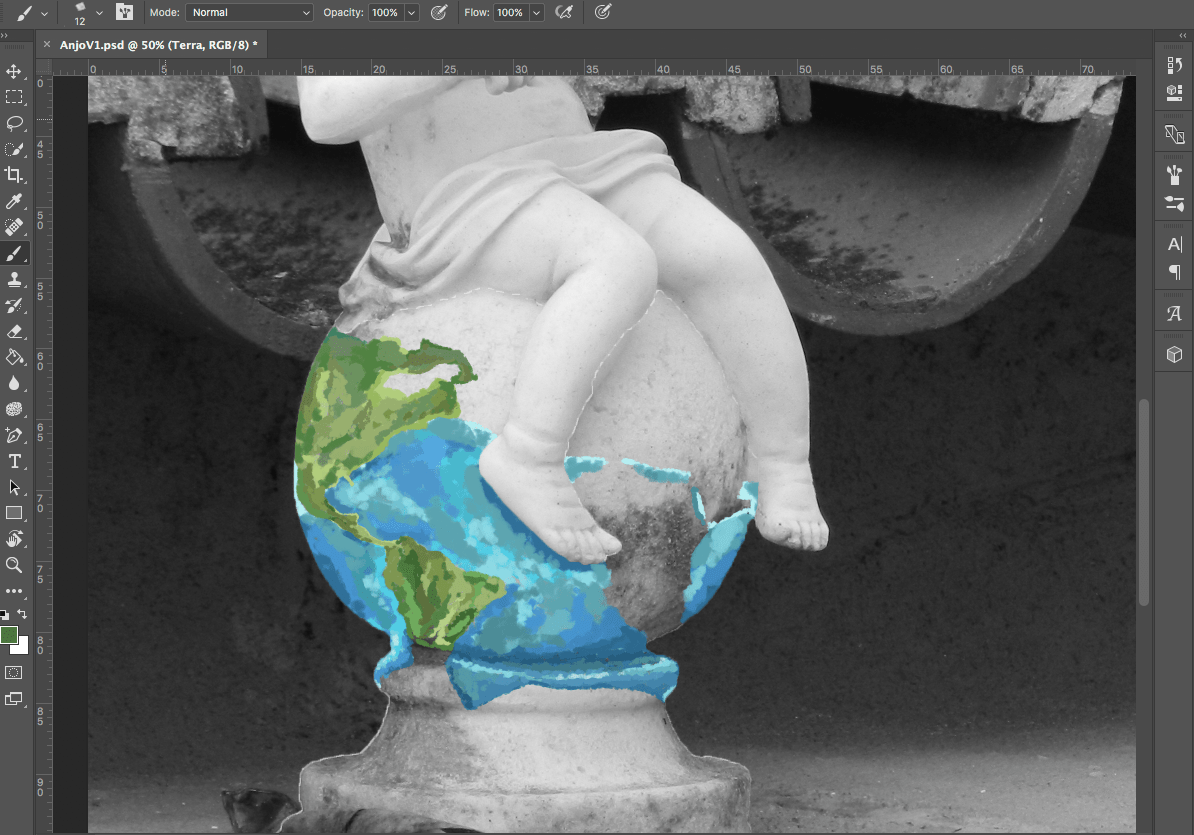This screenshot has width=1194, height=835.
Task: Open the blending Mode dropdown
Action: (249, 12)
